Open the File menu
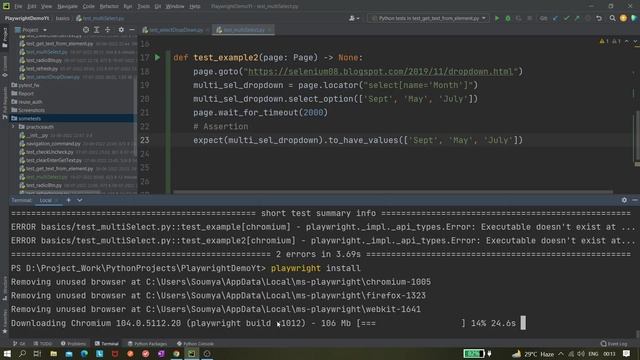 (x=18, y=6)
